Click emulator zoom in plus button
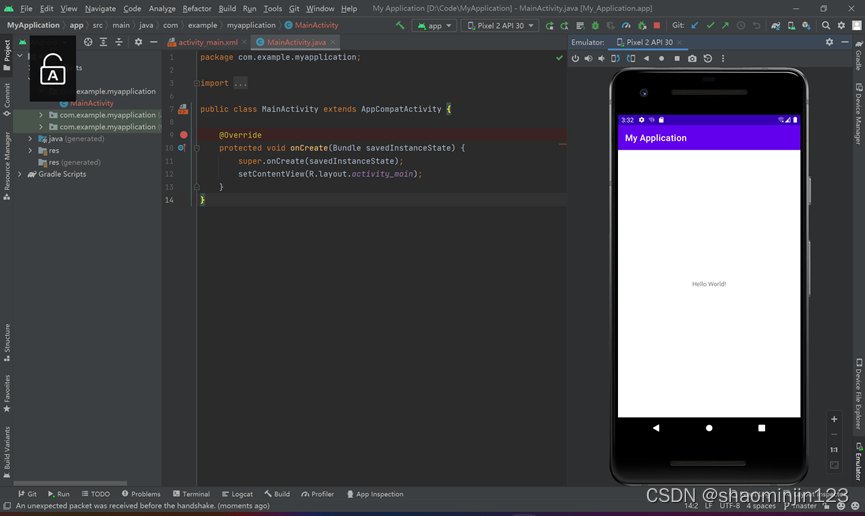The image size is (865, 516). 834,419
